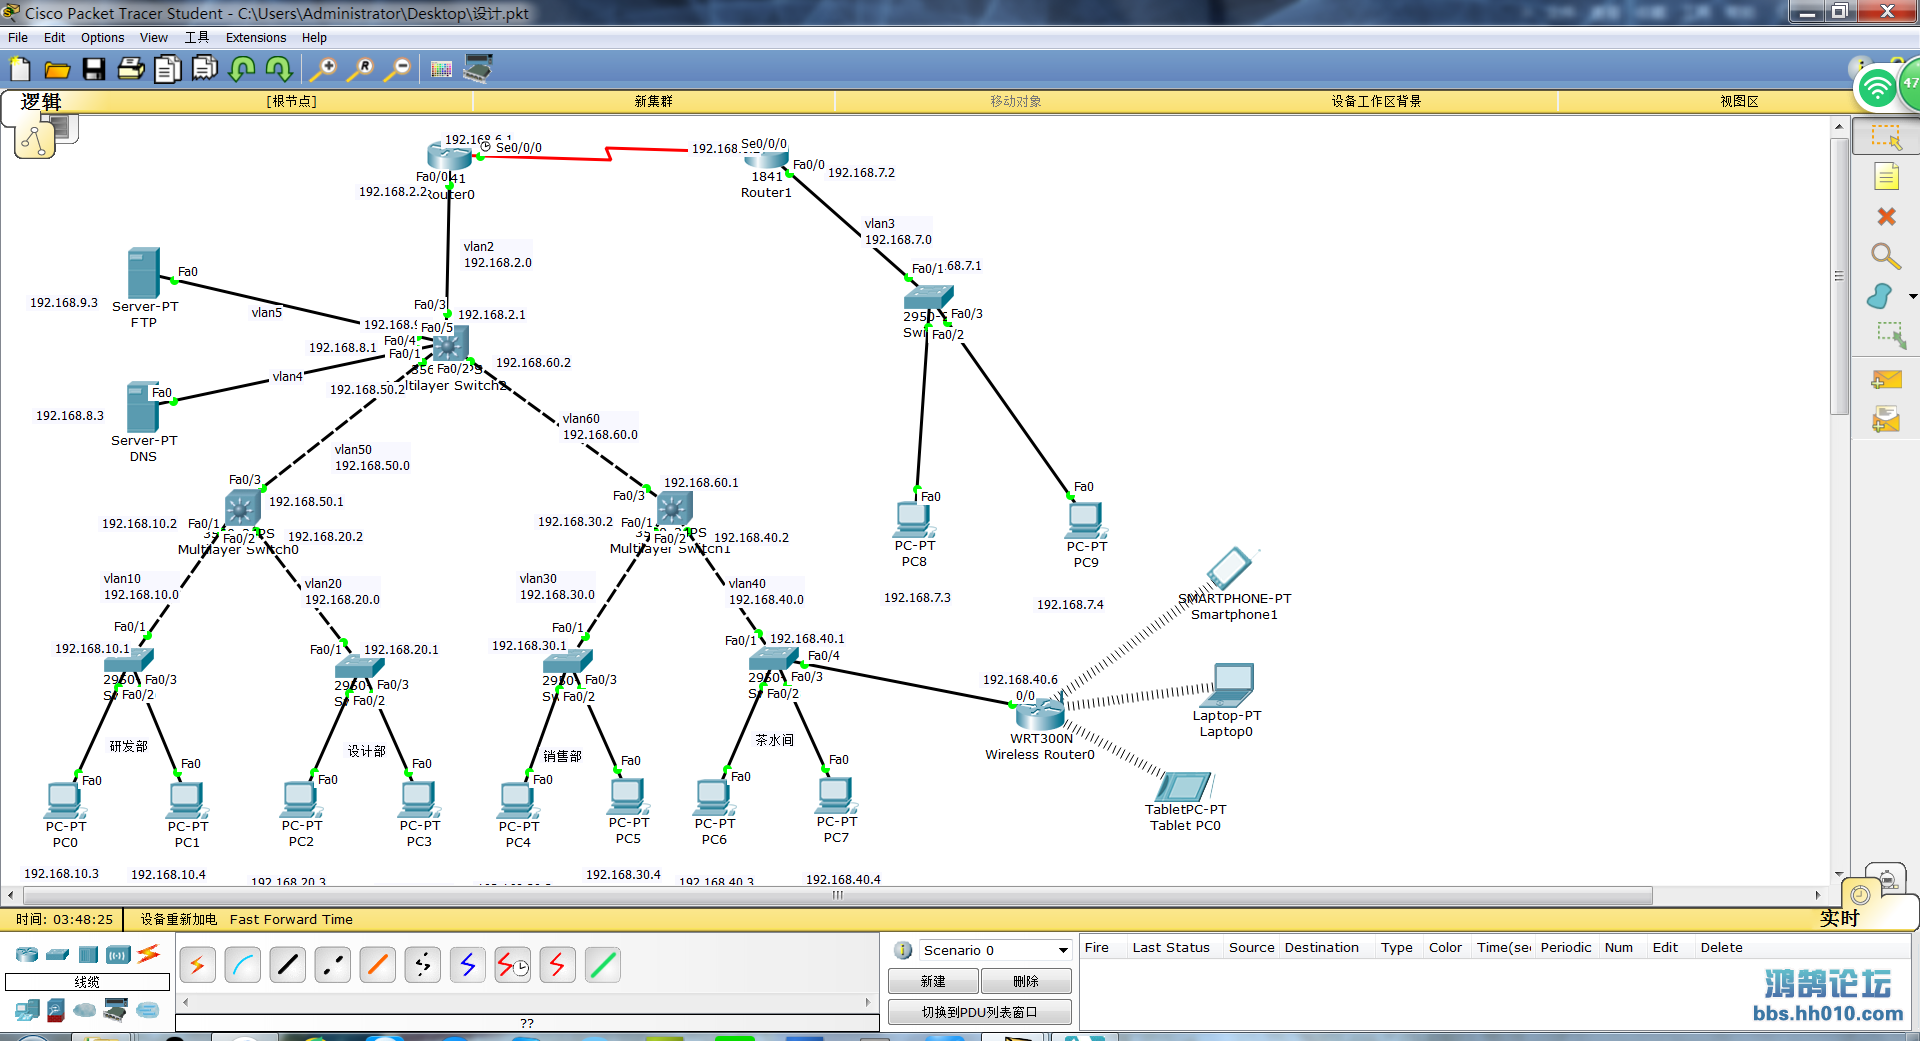
Task: Open the Edit menu
Action: click(x=54, y=38)
